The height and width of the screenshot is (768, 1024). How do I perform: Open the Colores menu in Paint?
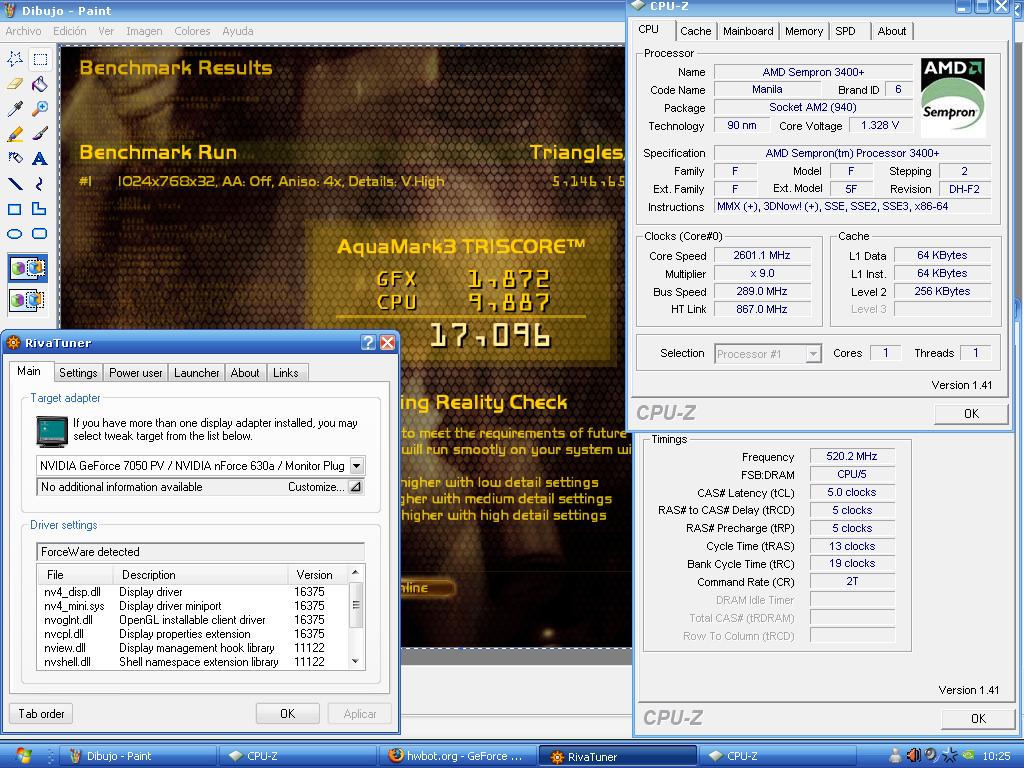(x=192, y=31)
